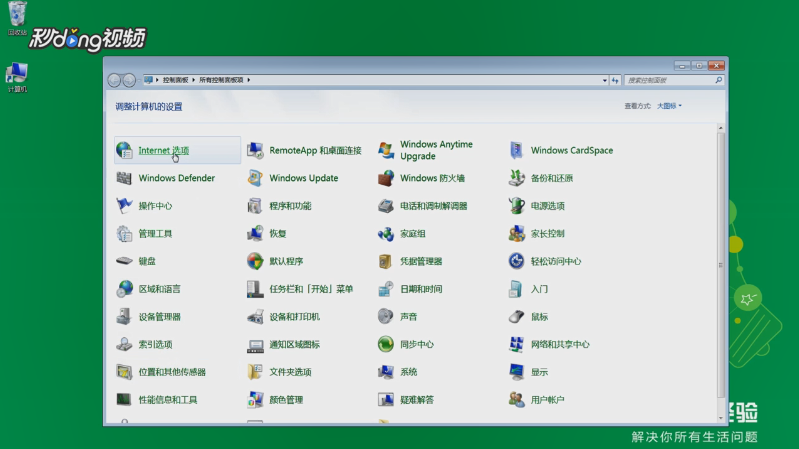This screenshot has width=799, height=449.
Task: Open Windows CardSpace icon
Action: 516,150
